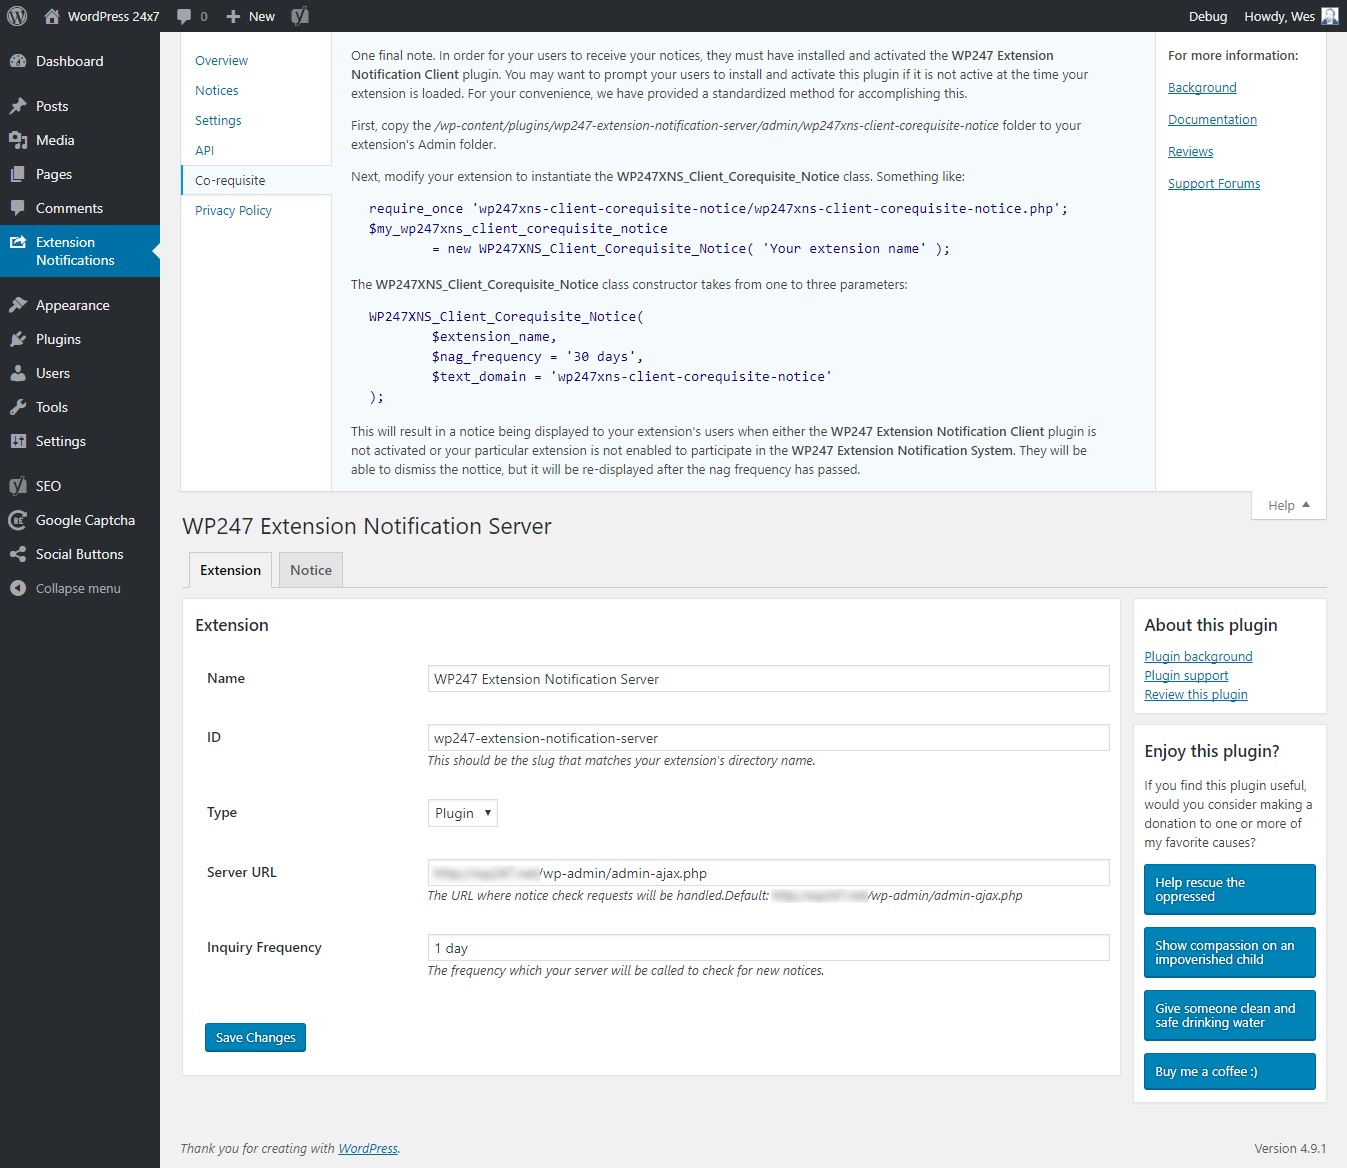Click the Version 4.9.1 footer text
This screenshot has height=1168, width=1347.
[x=1290, y=1148]
